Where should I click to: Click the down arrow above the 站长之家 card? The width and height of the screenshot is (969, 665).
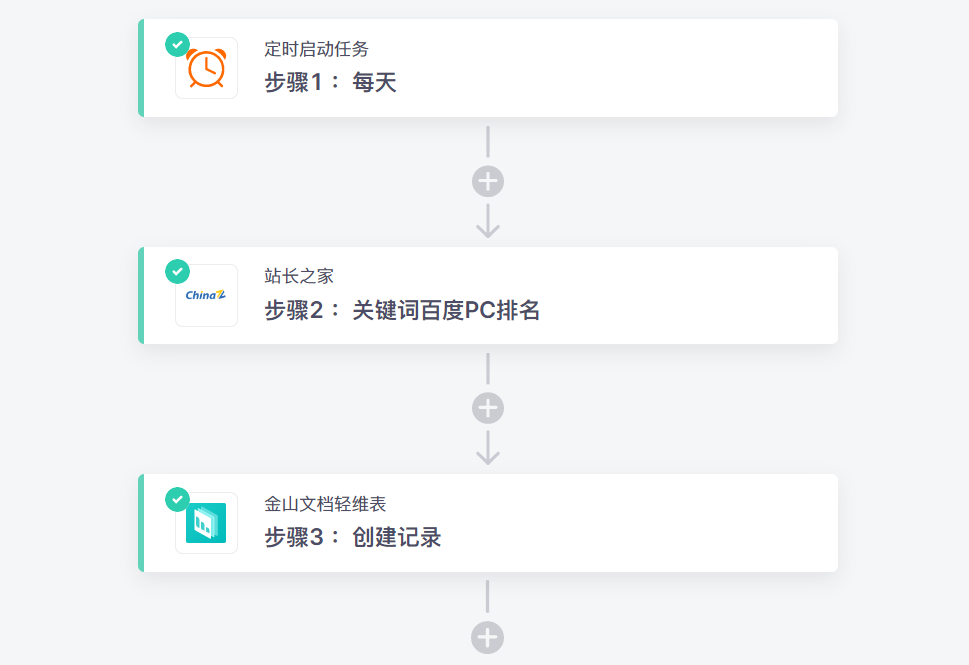pyautogui.click(x=488, y=221)
